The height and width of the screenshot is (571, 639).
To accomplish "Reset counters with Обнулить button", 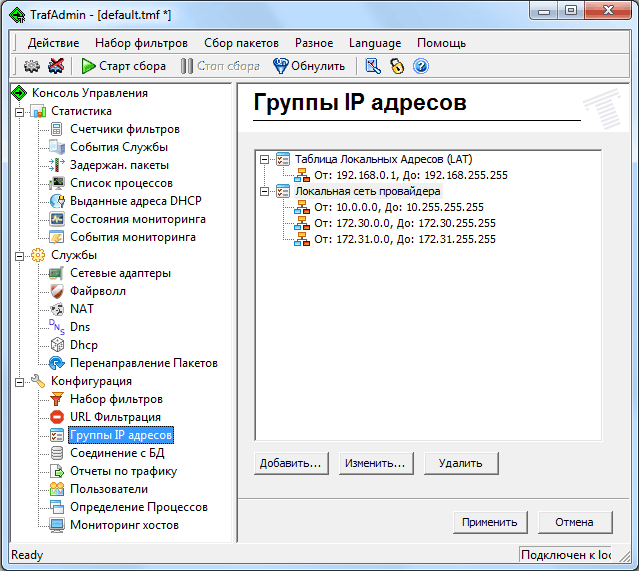I will point(309,66).
